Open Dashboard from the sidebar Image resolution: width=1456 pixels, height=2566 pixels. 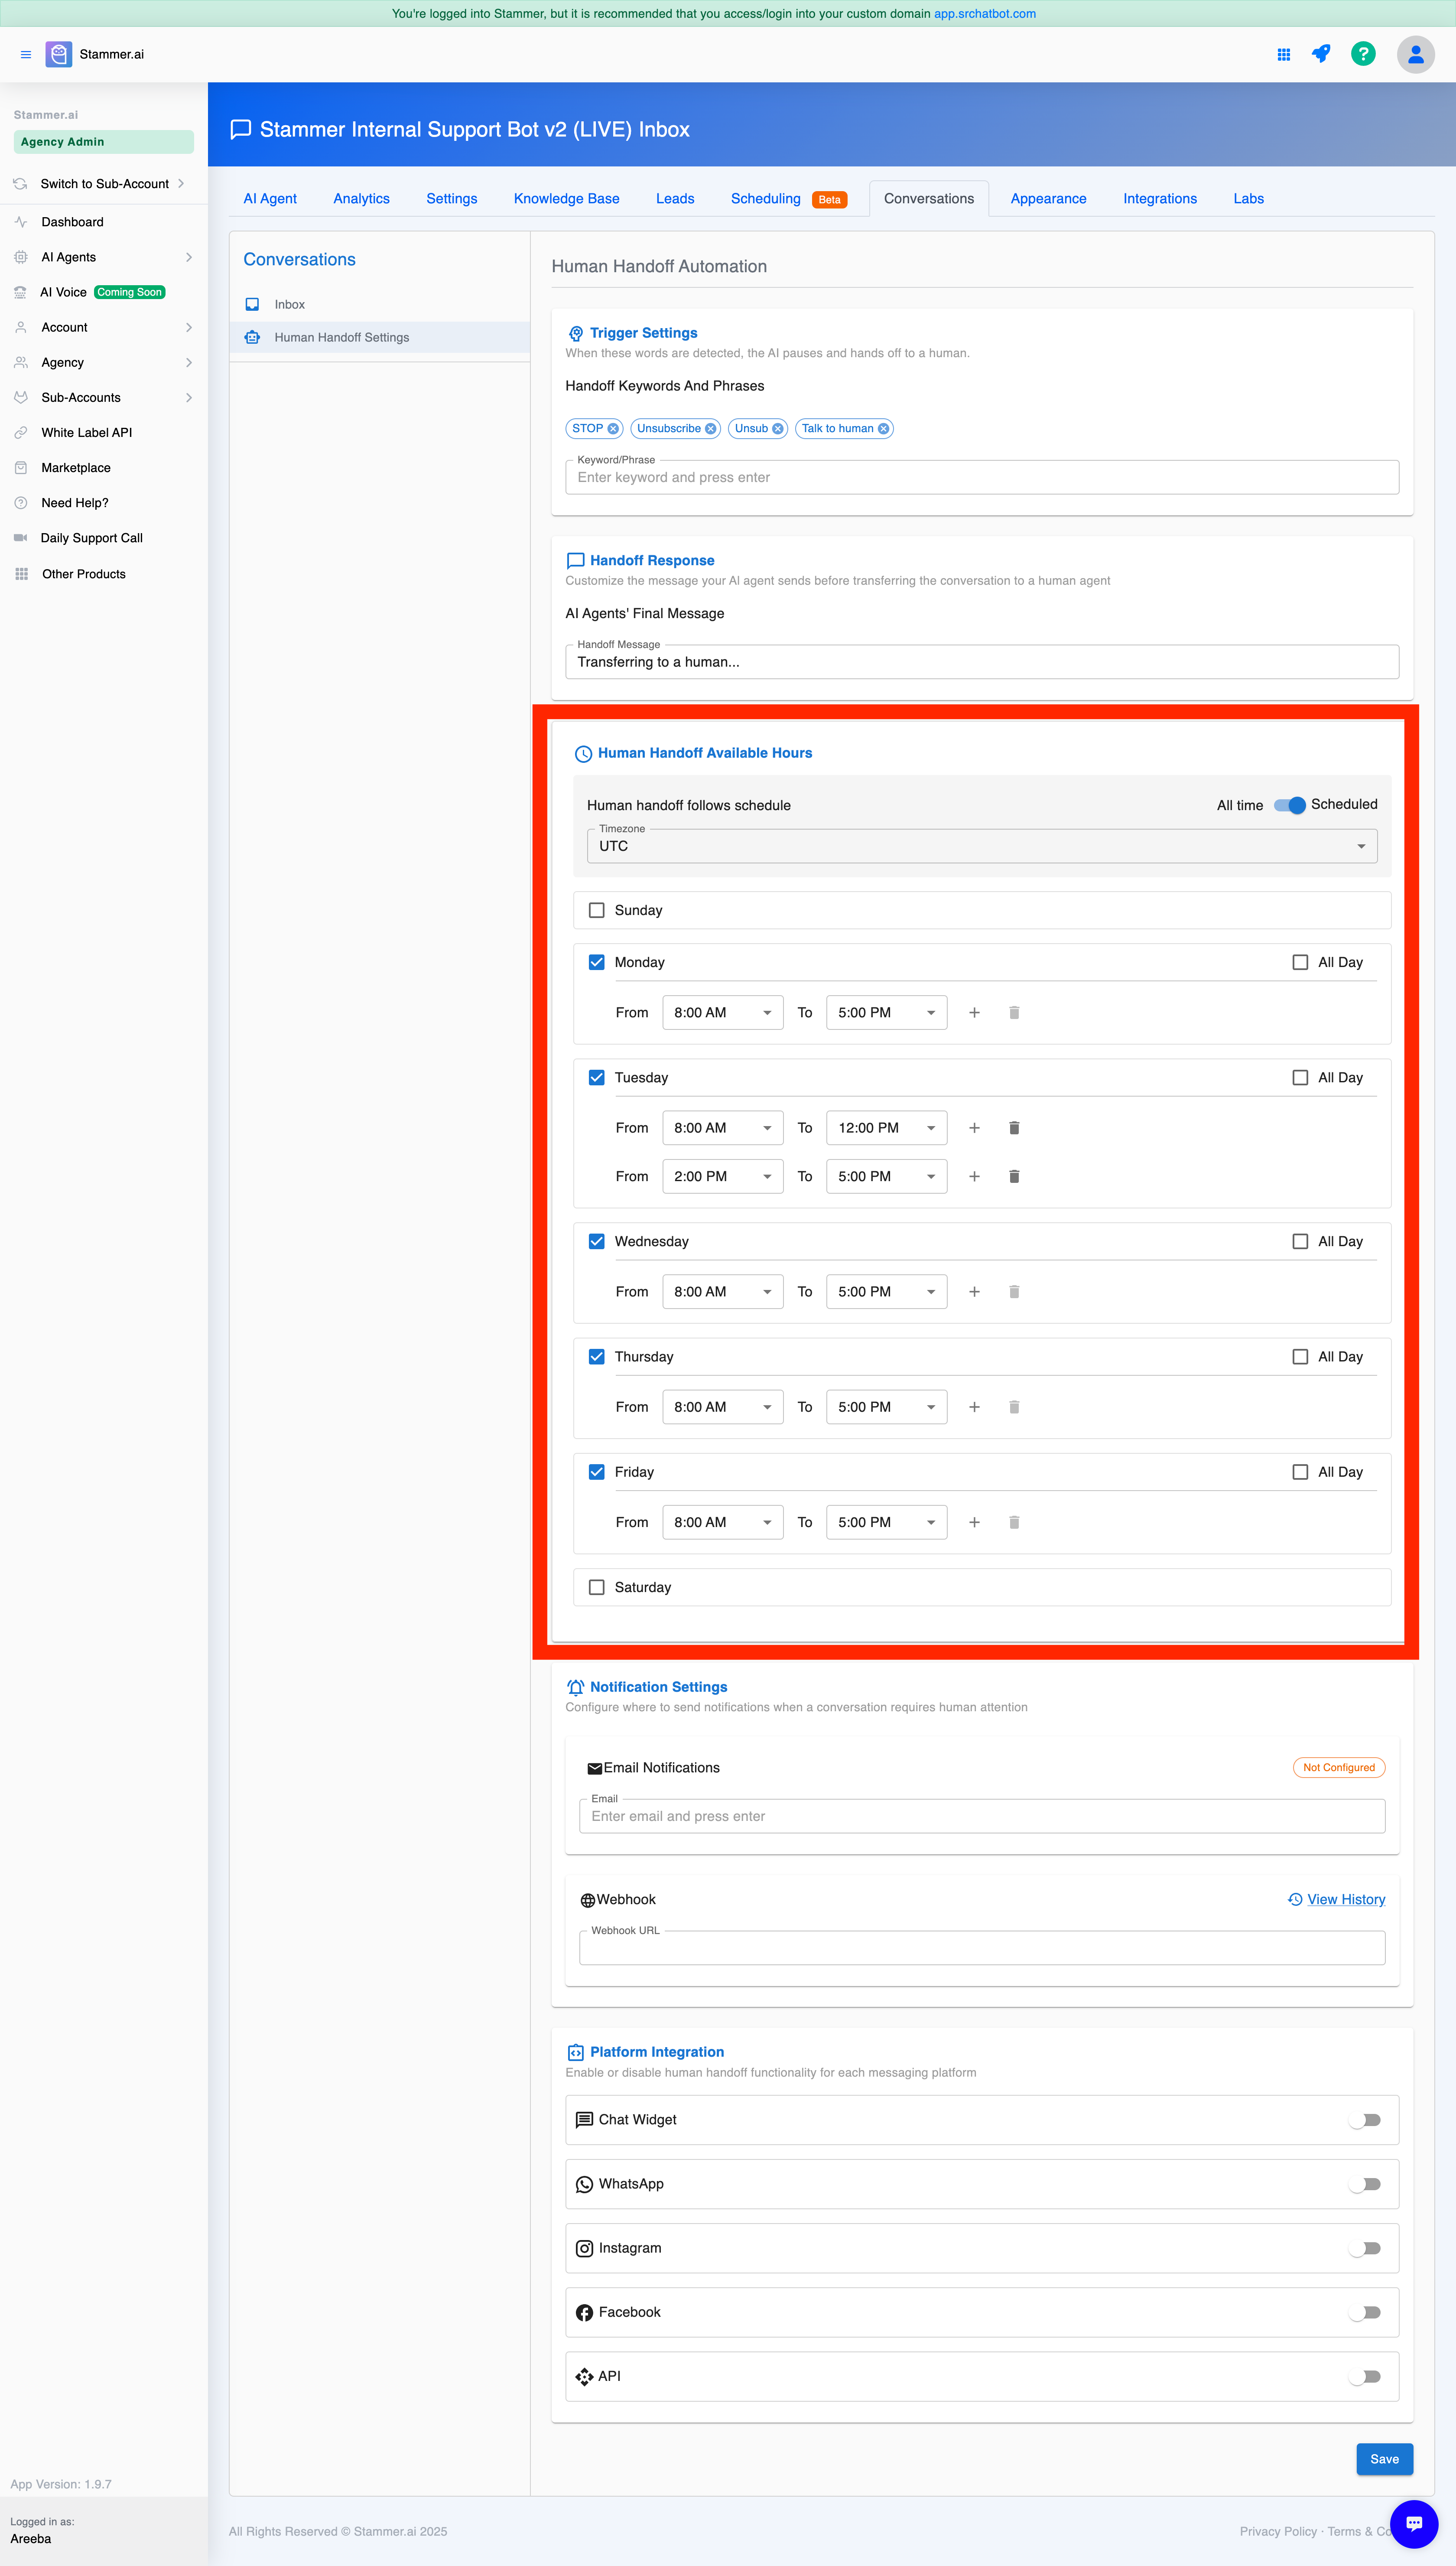72,222
